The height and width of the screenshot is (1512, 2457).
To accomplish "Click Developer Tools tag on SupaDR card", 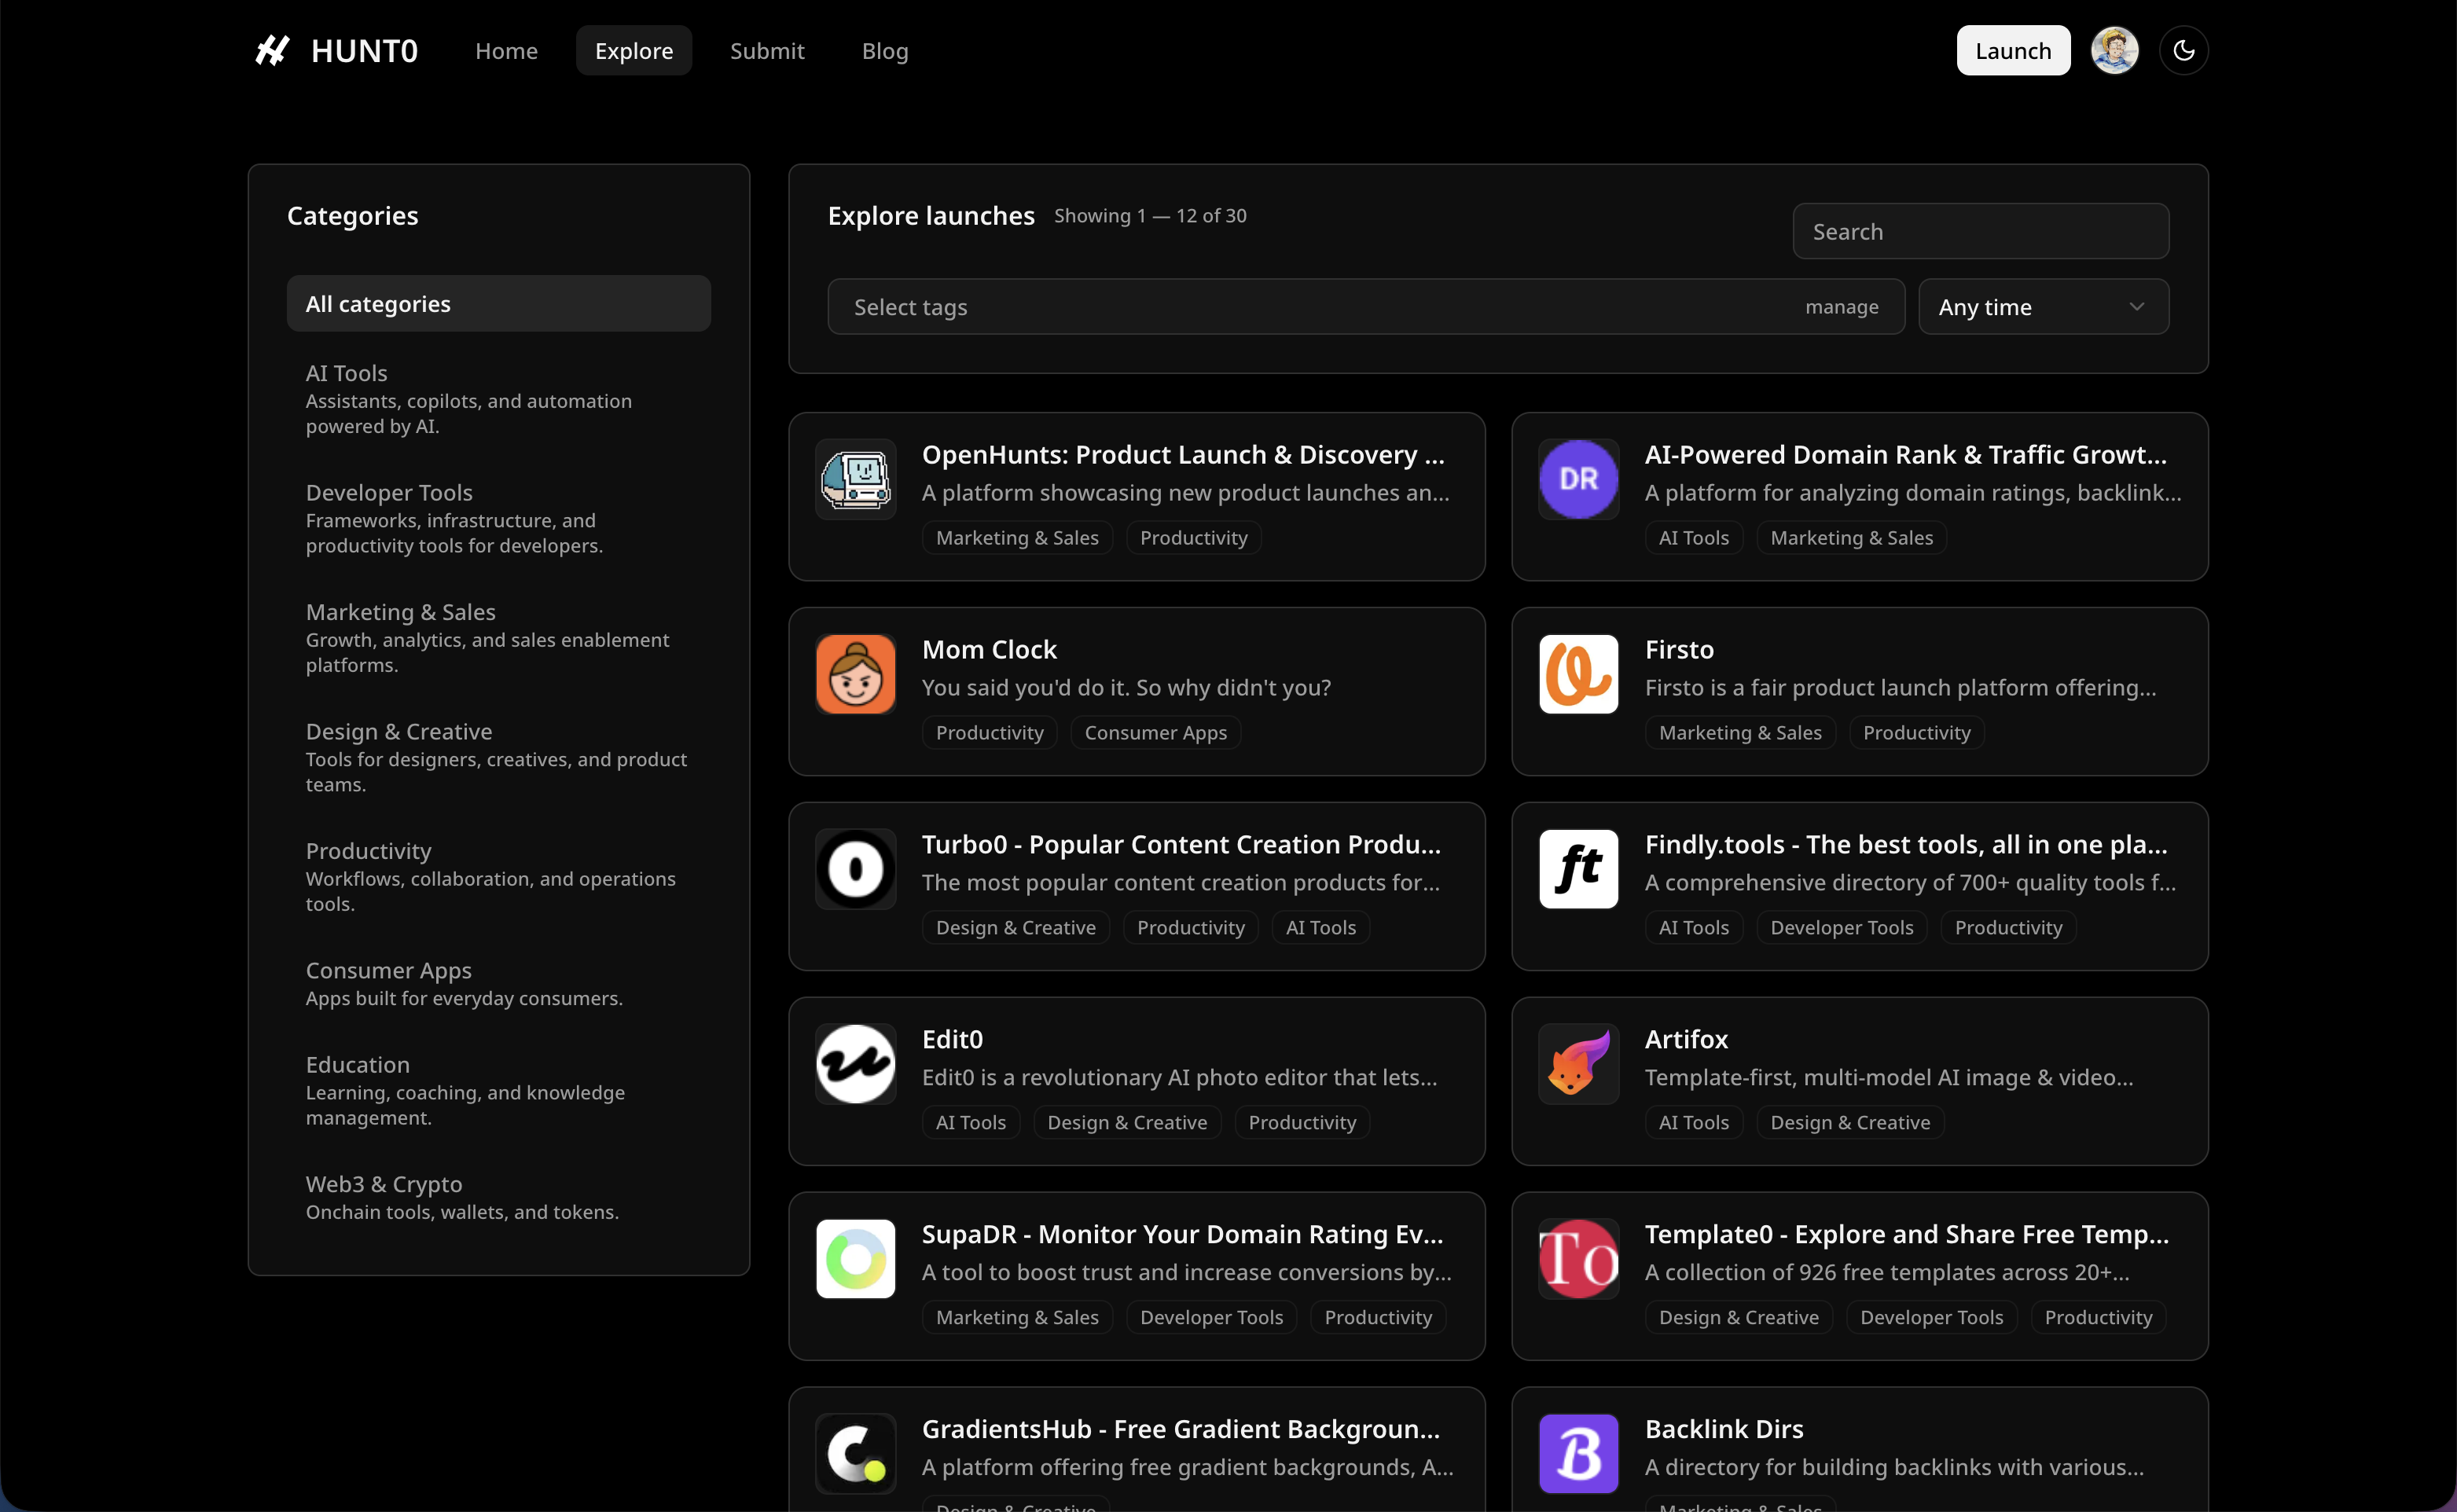I will [x=1211, y=1317].
